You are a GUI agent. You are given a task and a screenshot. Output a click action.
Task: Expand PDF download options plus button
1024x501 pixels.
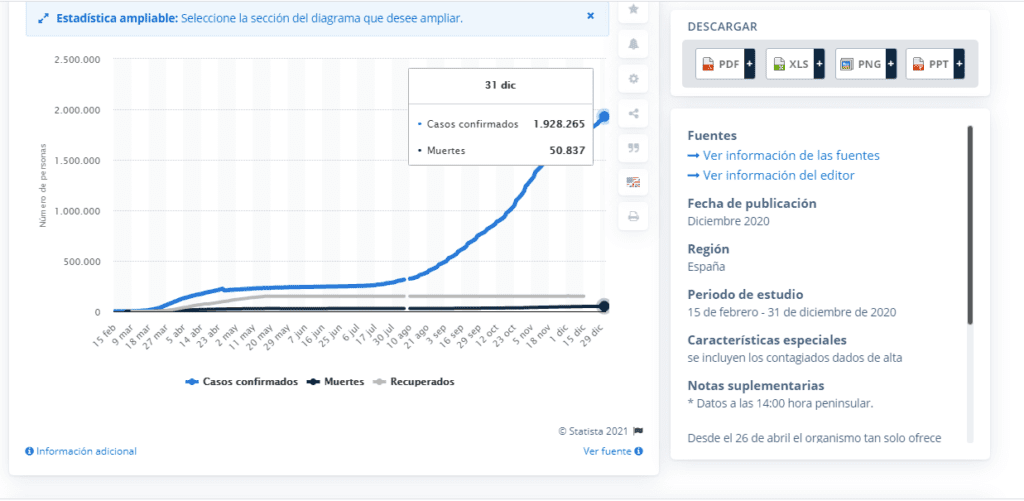750,64
